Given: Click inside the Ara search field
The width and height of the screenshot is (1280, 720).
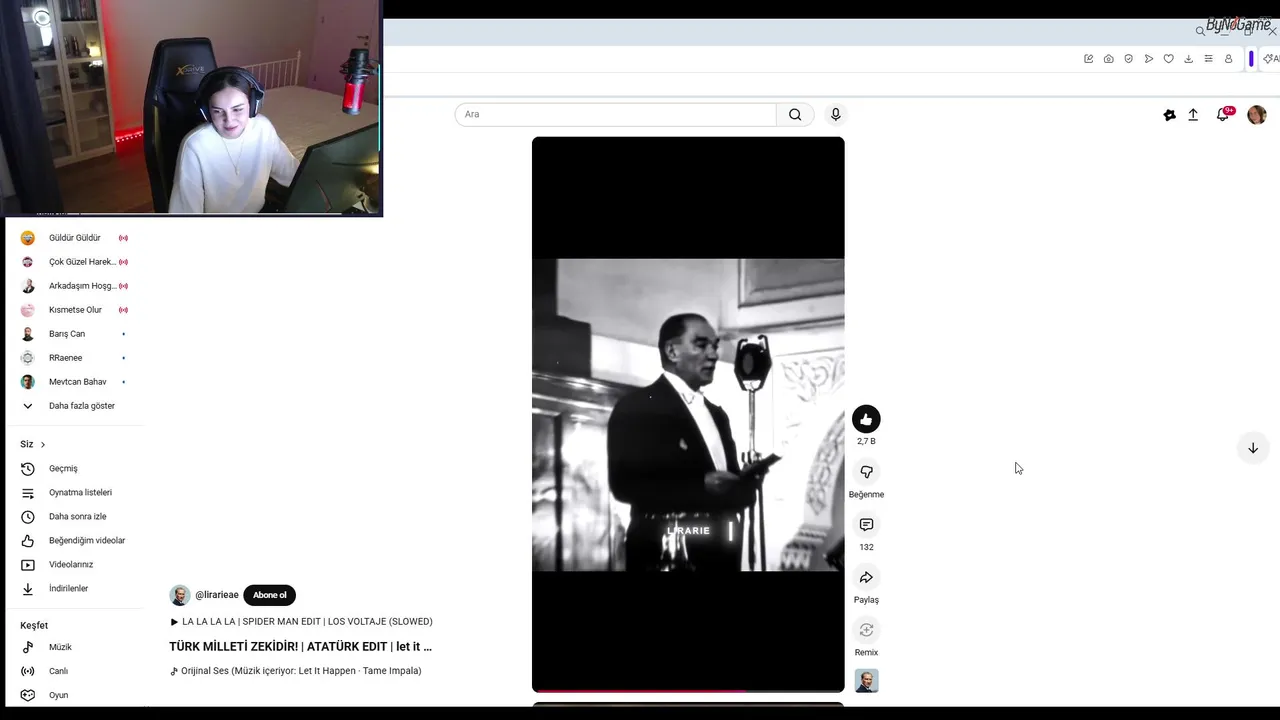Looking at the screenshot, I should pyautogui.click(x=615, y=114).
